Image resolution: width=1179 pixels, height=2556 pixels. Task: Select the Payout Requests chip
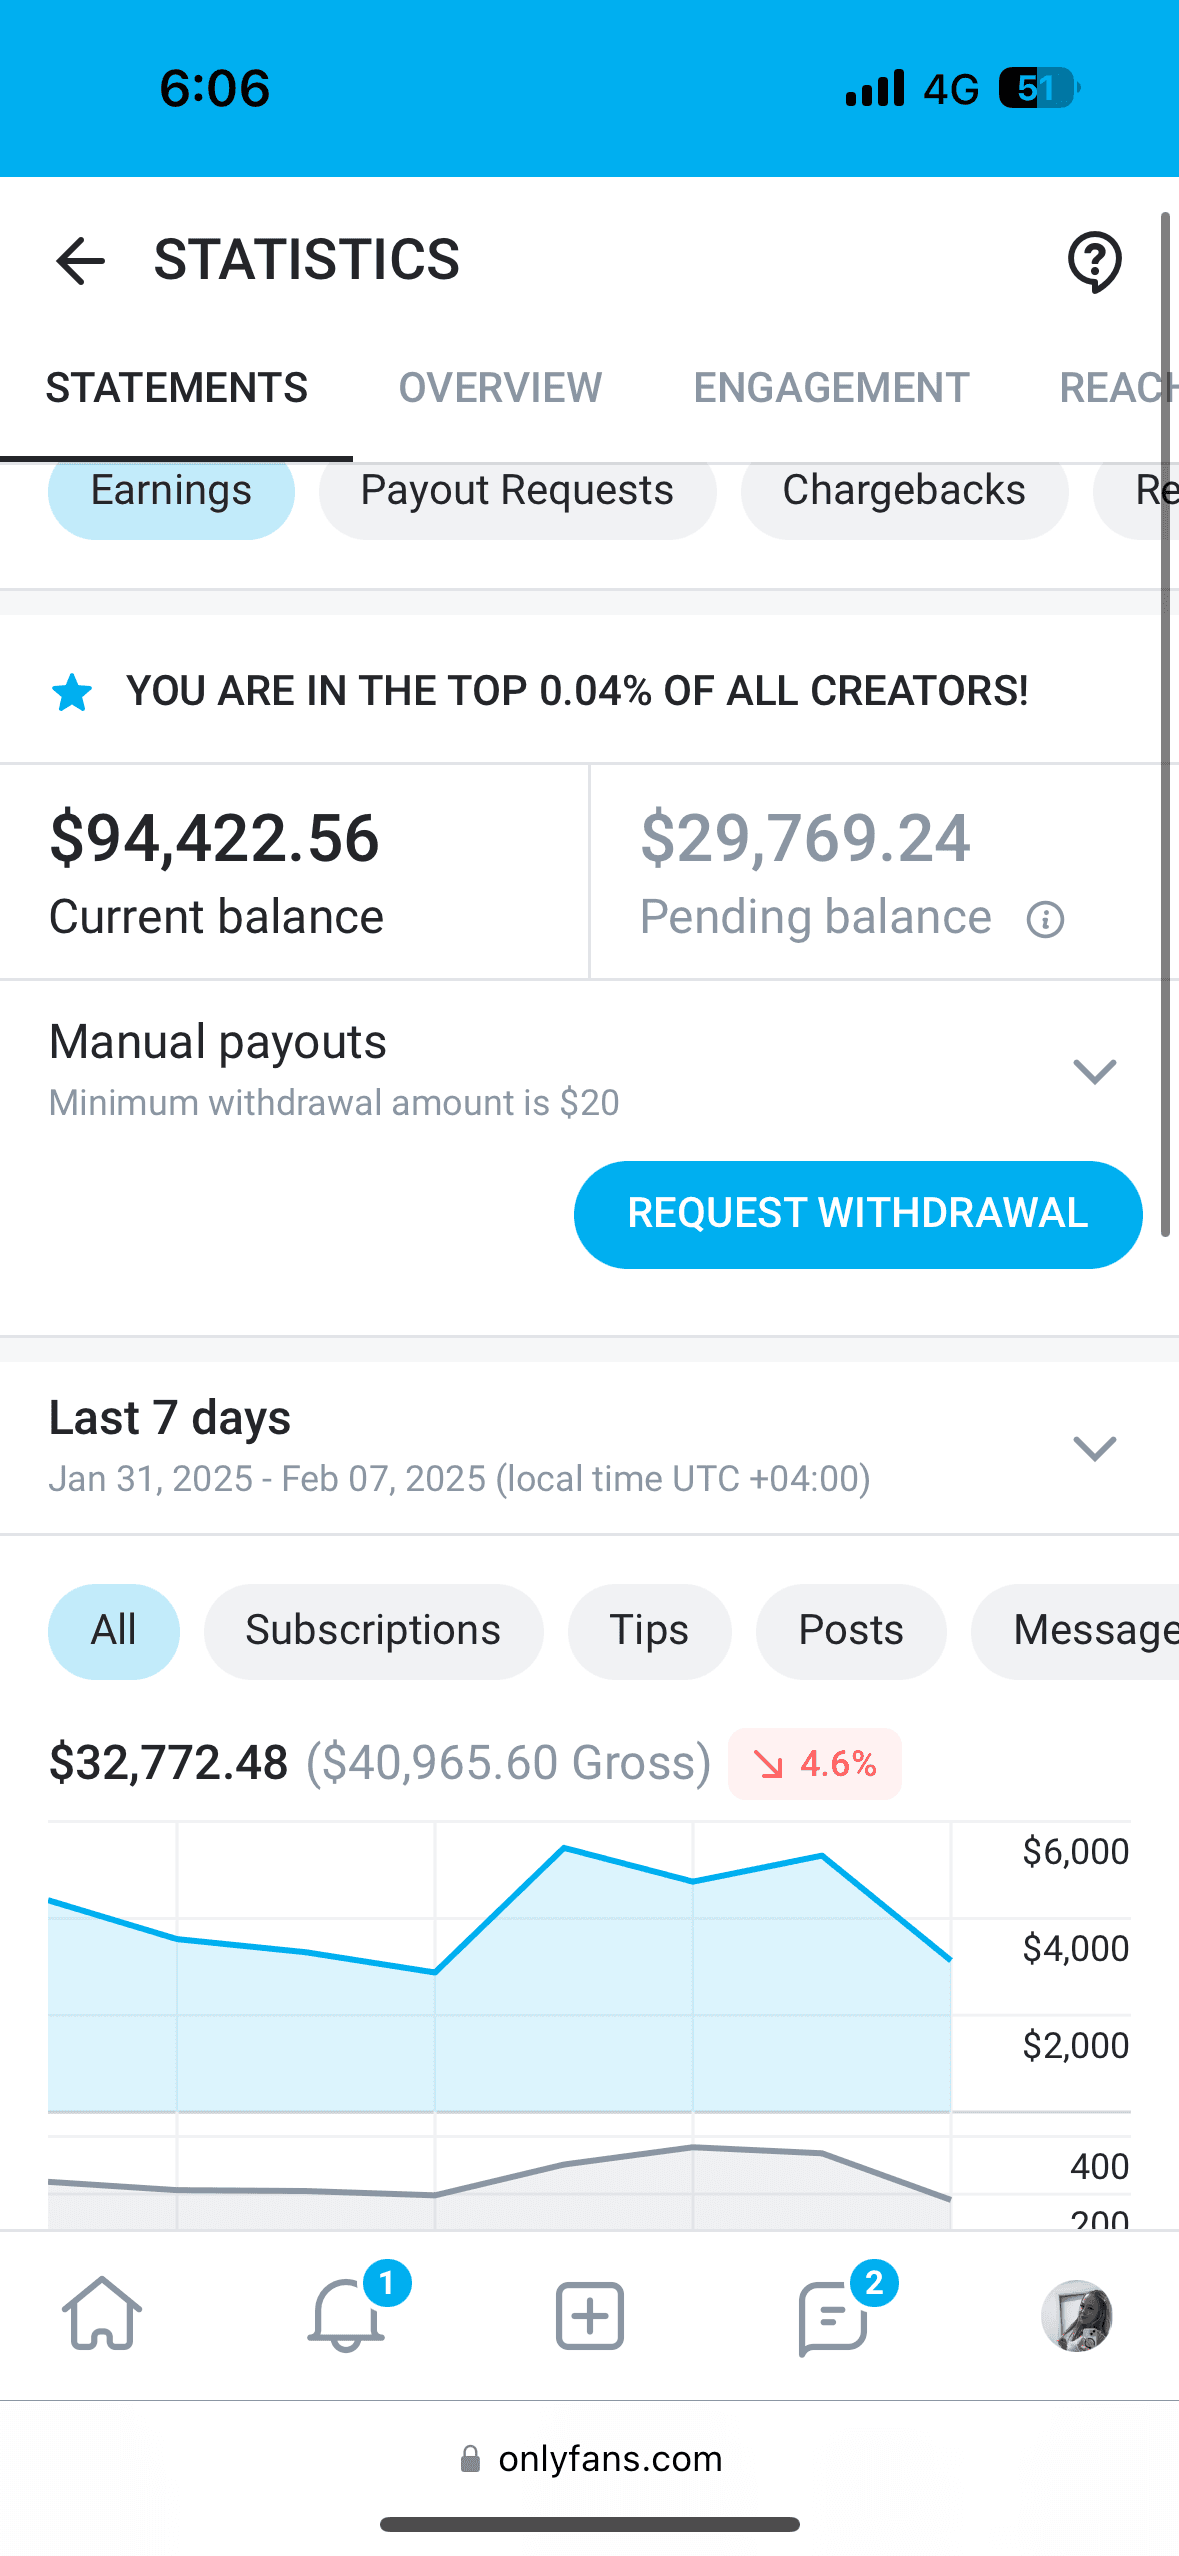(x=517, y=492)
